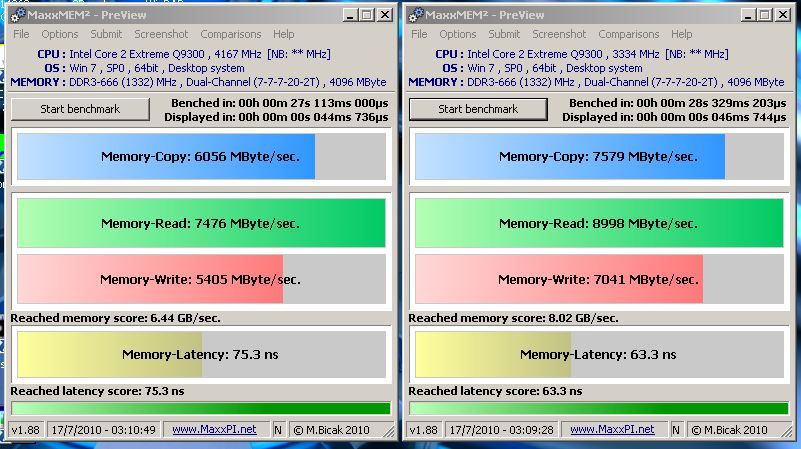This screenshot has width=801, height=449.
Task: Click the Memory-Read 8998 MByte/sec bar
Action: tap(599, 223)
